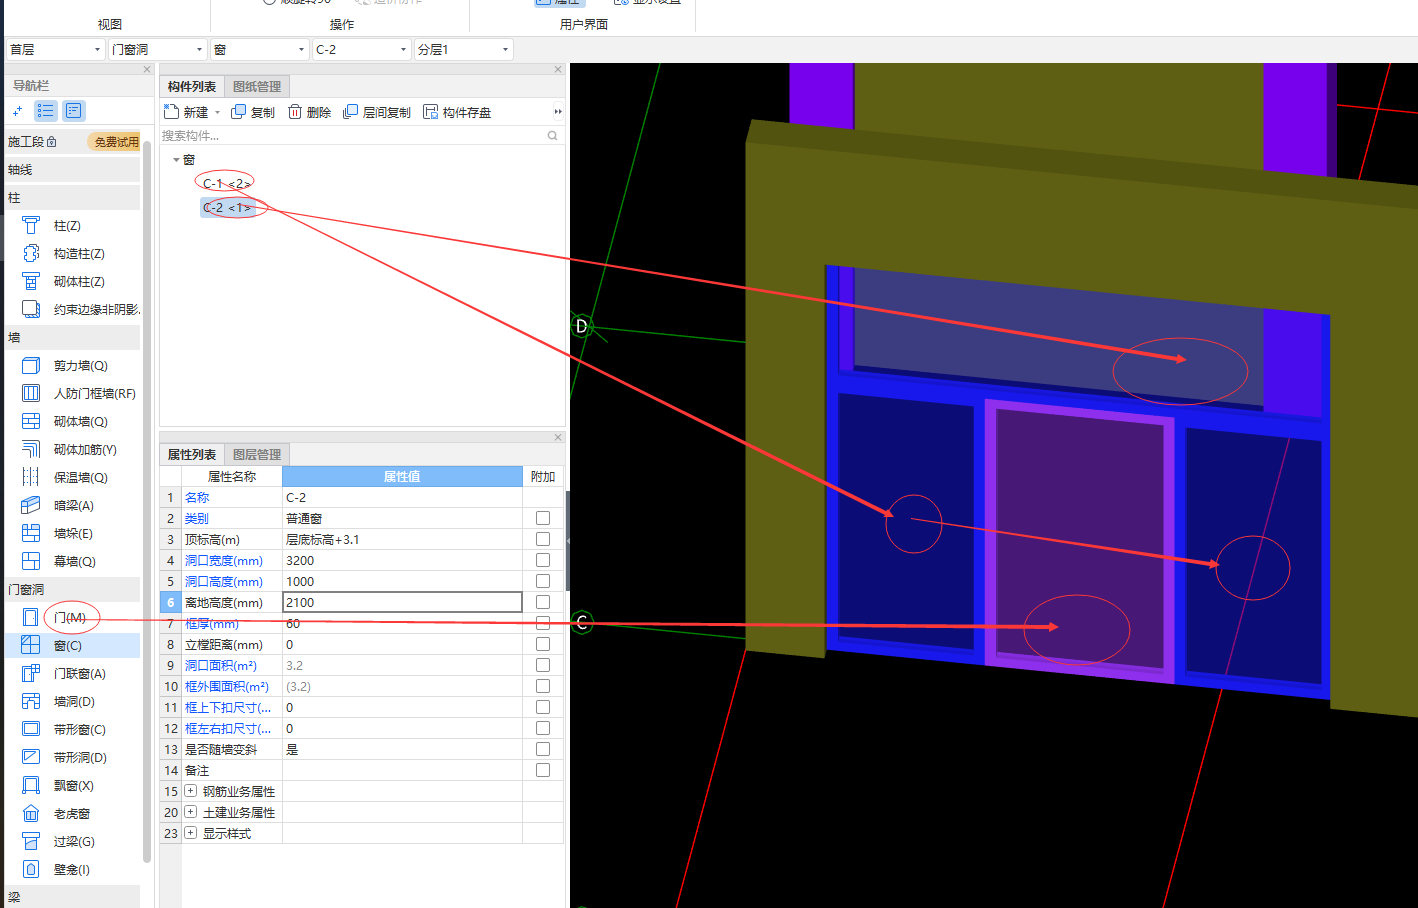Image resolution: width=1418 pixels, height=908 pixels.
Task: Click the 构件存盘 button
Action: [x=457, y=112]
